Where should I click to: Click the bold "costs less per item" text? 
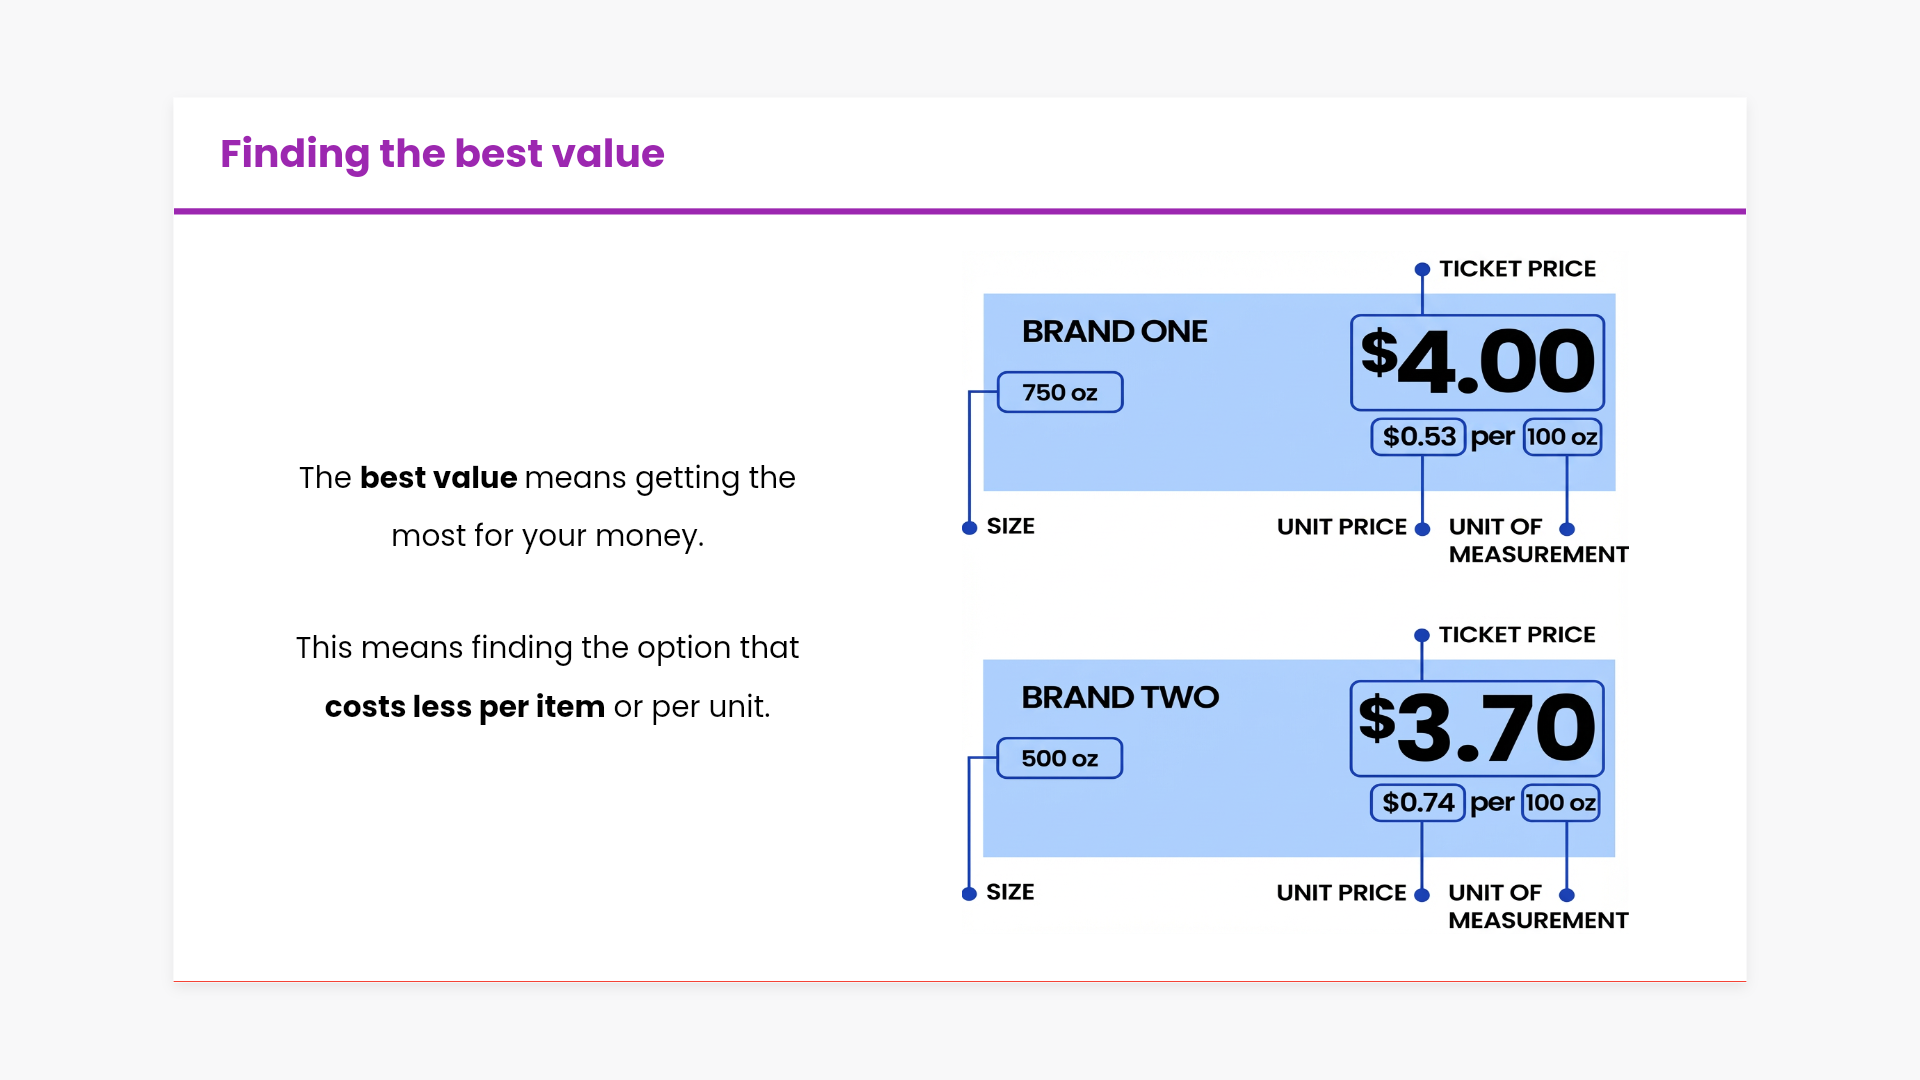click(x=464, y=707)
